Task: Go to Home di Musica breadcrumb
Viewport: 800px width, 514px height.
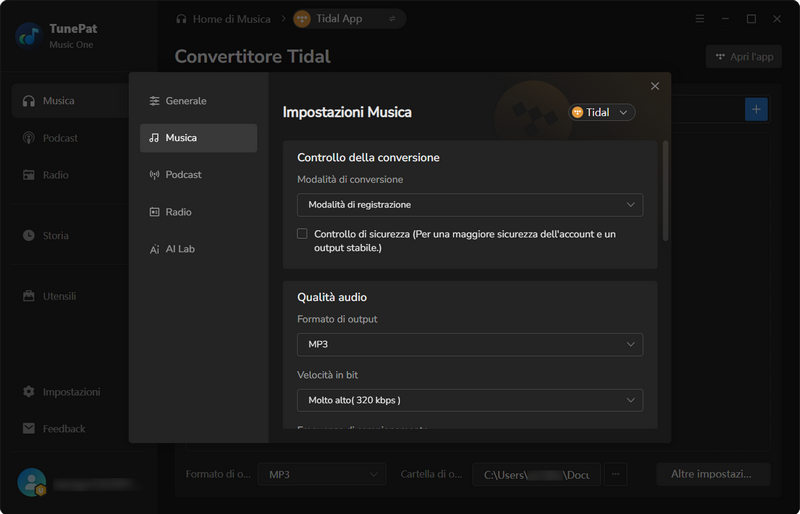Action: click(x=223, y=19)
